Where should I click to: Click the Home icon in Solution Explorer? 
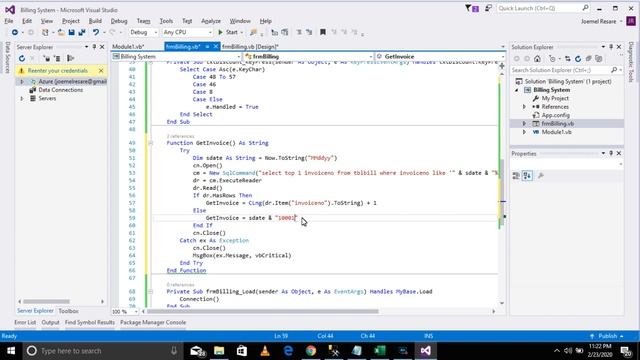pyautogui.click(x=537, y=59)
